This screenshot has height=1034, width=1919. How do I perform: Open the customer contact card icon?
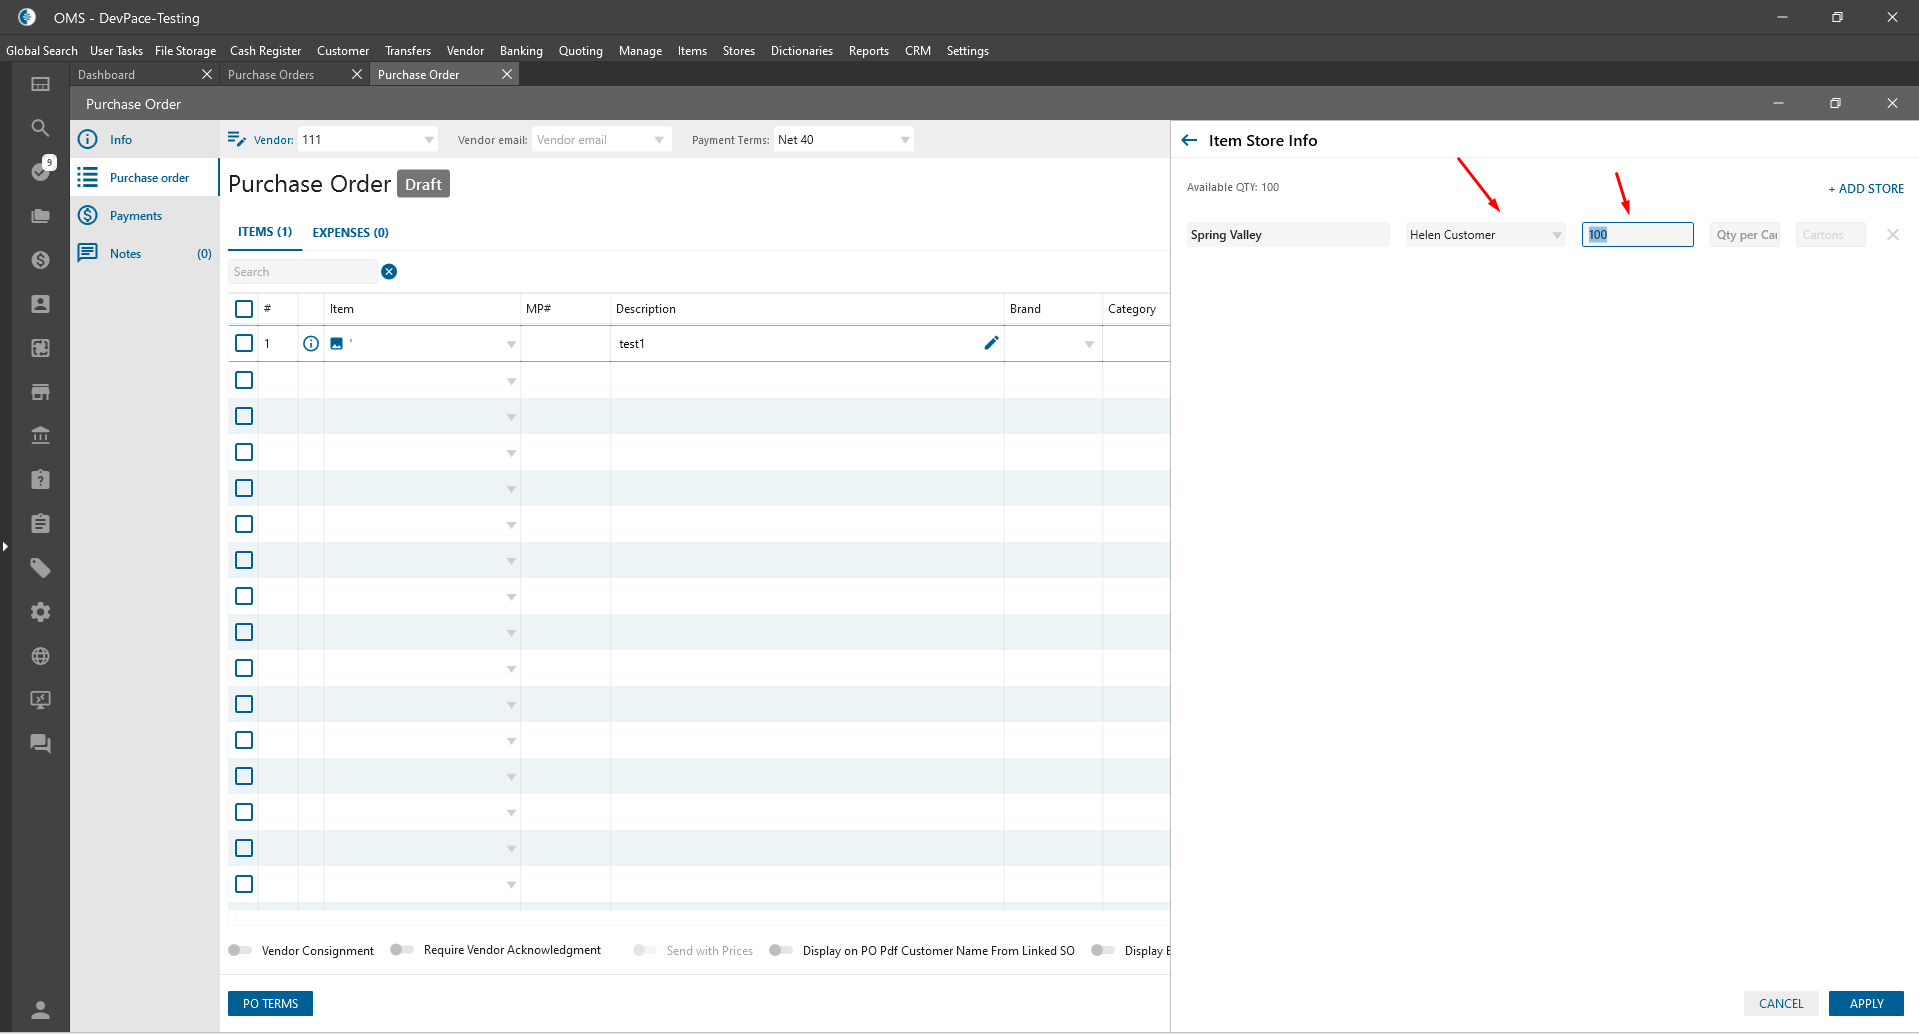[40, 304]
